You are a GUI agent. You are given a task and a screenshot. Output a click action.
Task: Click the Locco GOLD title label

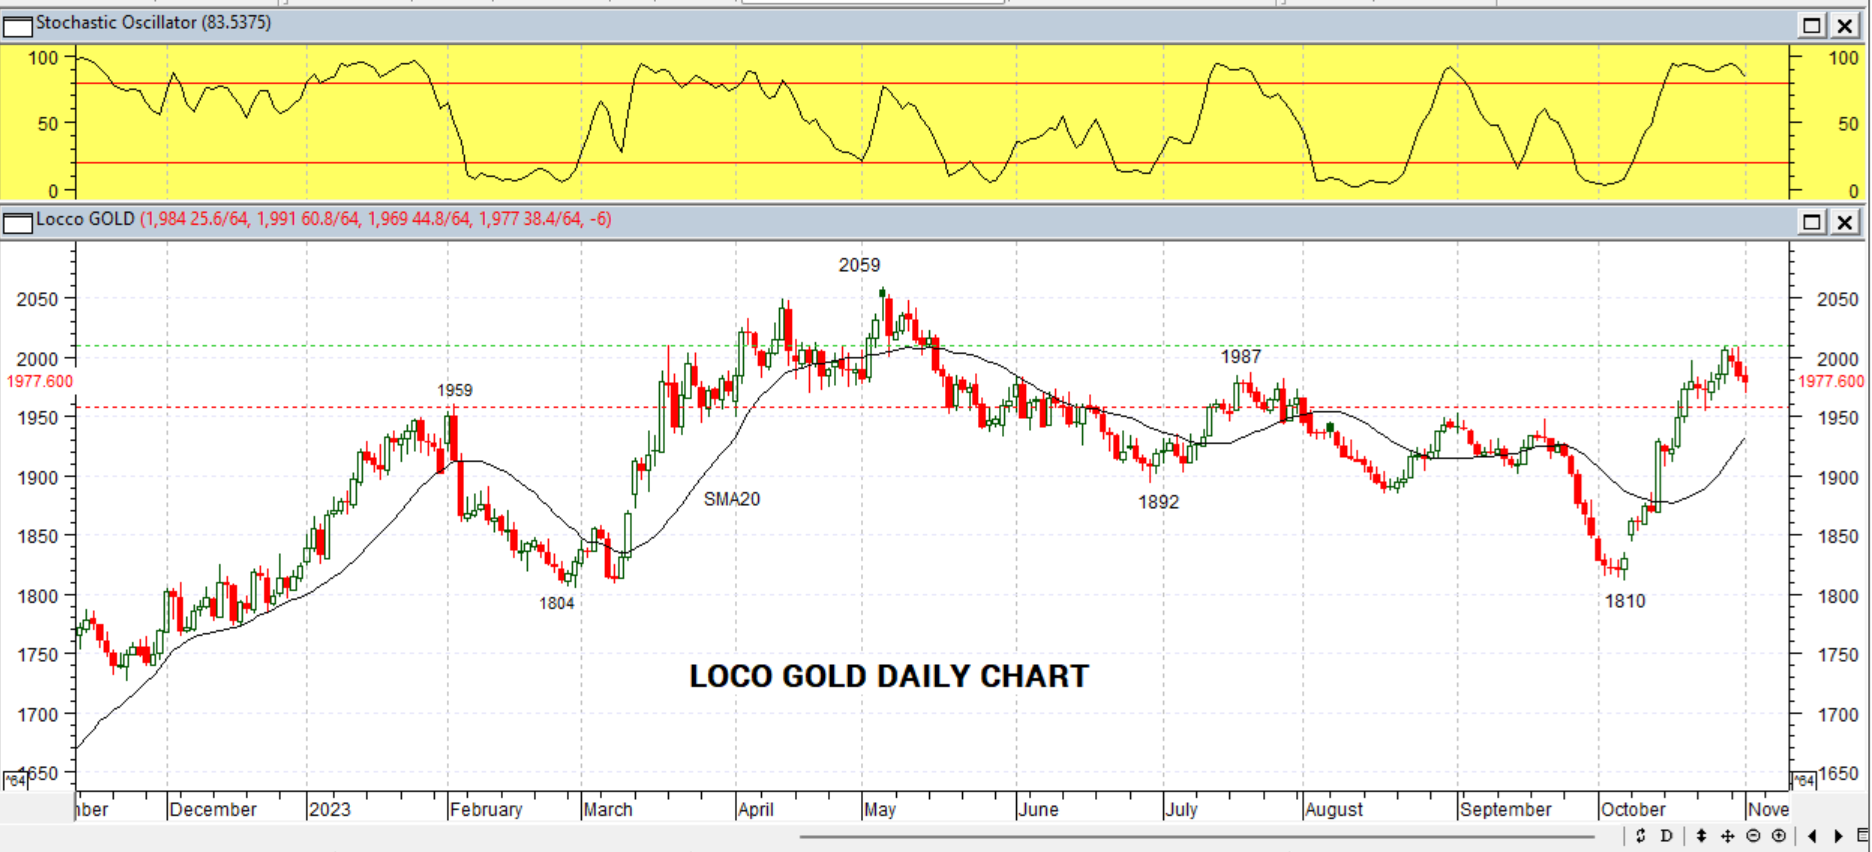[85, 219]
